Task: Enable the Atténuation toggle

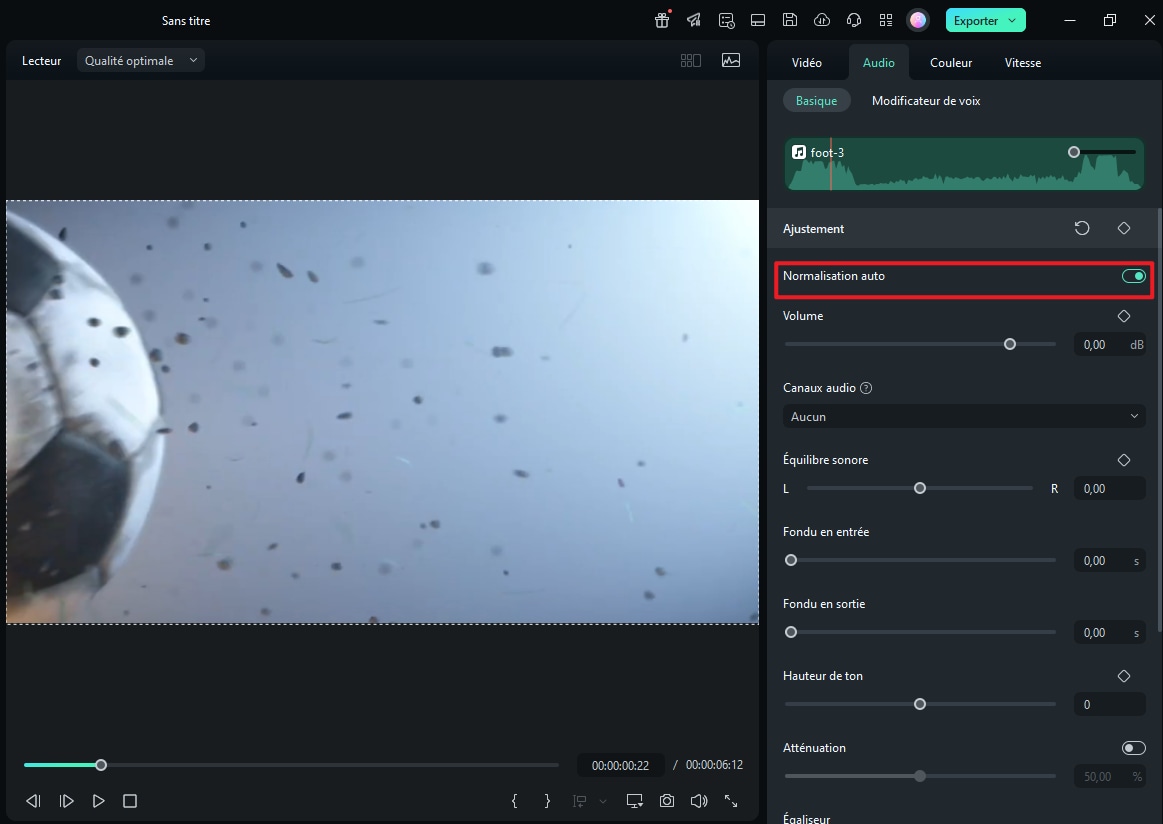Action: [1133, 748]
